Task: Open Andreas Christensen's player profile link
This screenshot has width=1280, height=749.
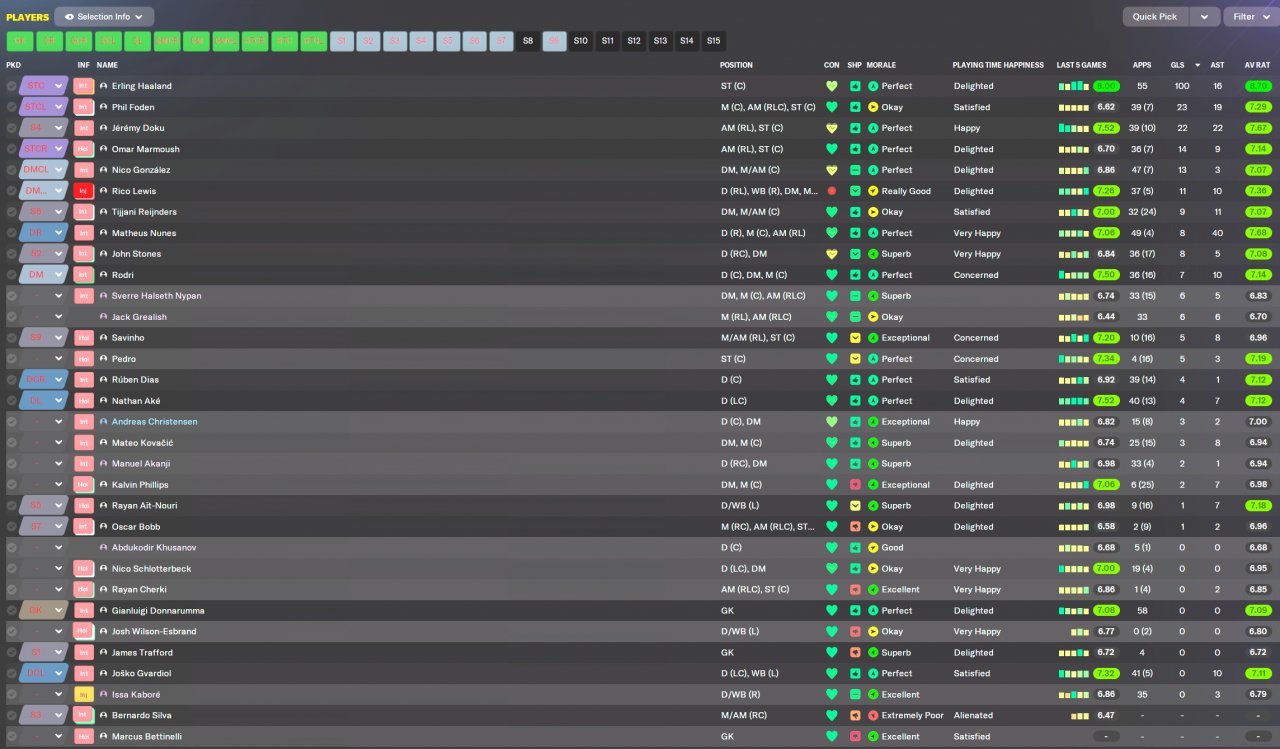Action: [154, 422]
